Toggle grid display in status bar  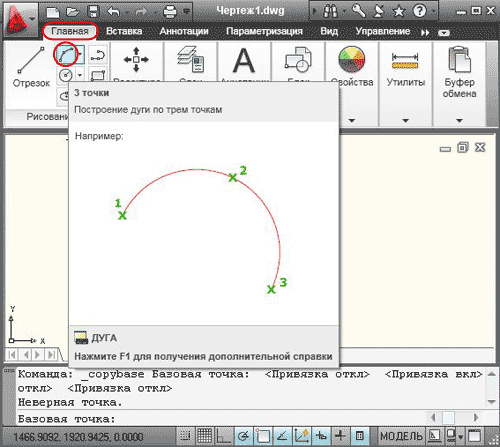[204, 435]
